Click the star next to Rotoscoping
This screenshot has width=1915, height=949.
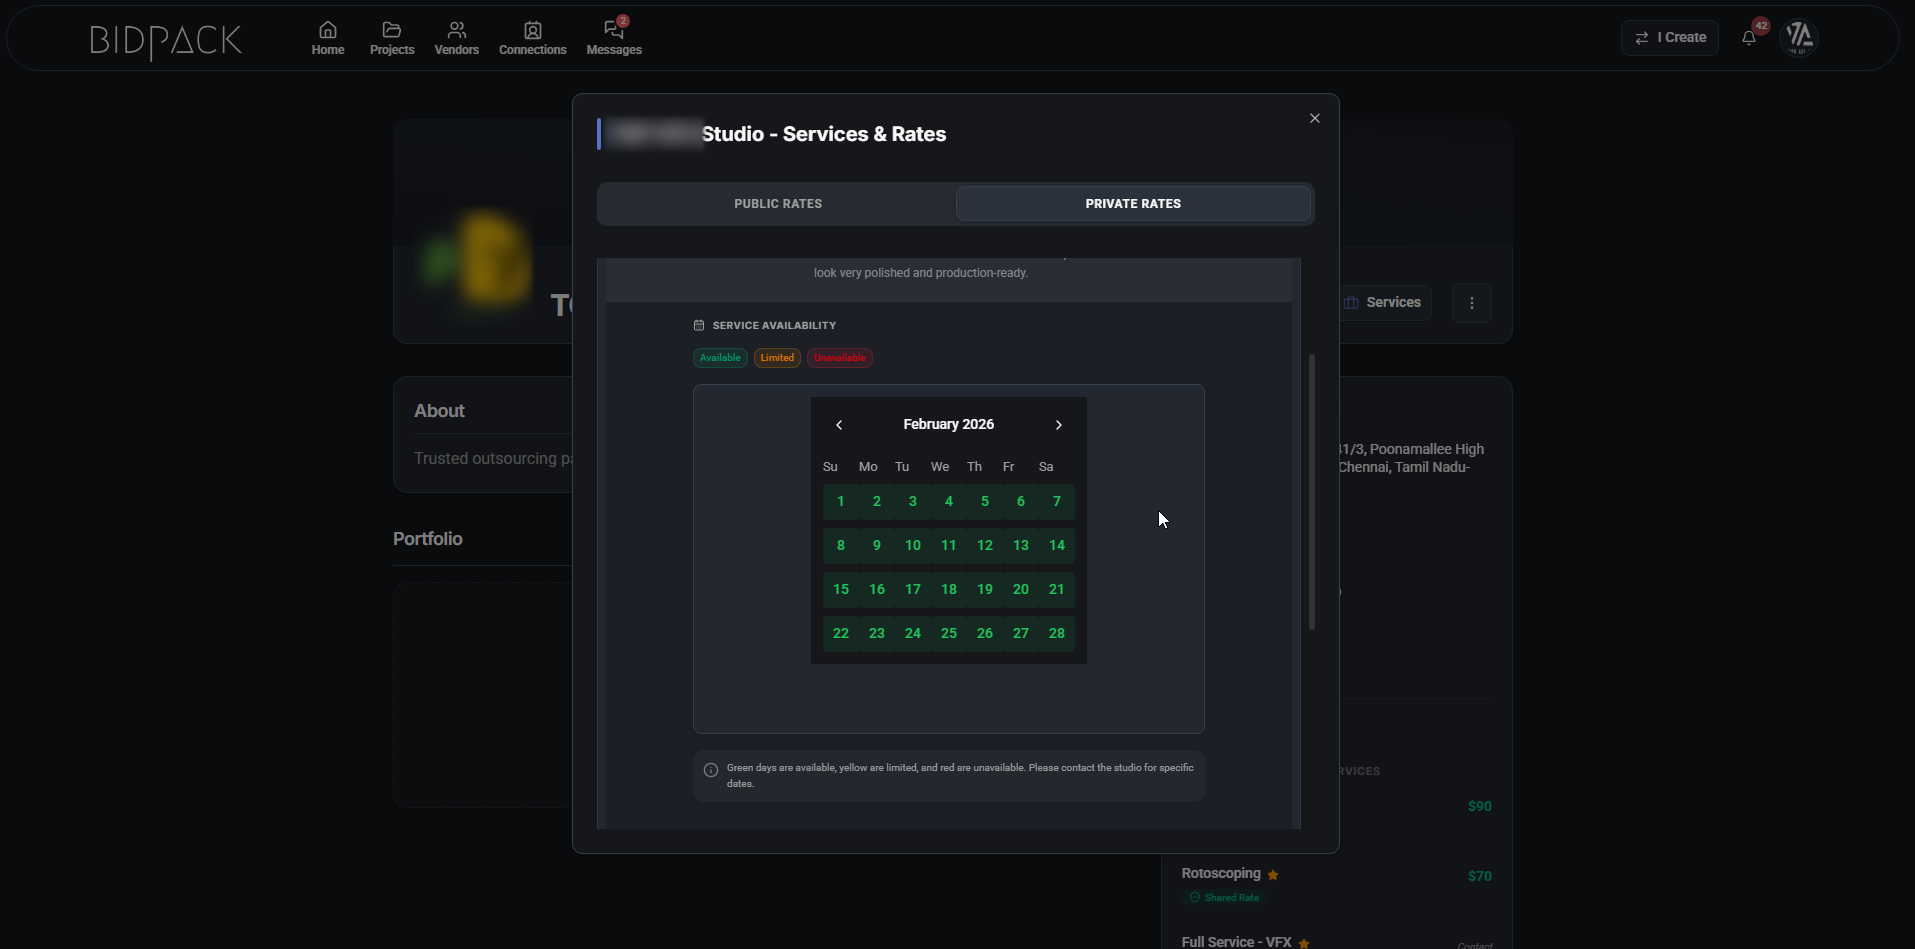[x=1273, y=874]
